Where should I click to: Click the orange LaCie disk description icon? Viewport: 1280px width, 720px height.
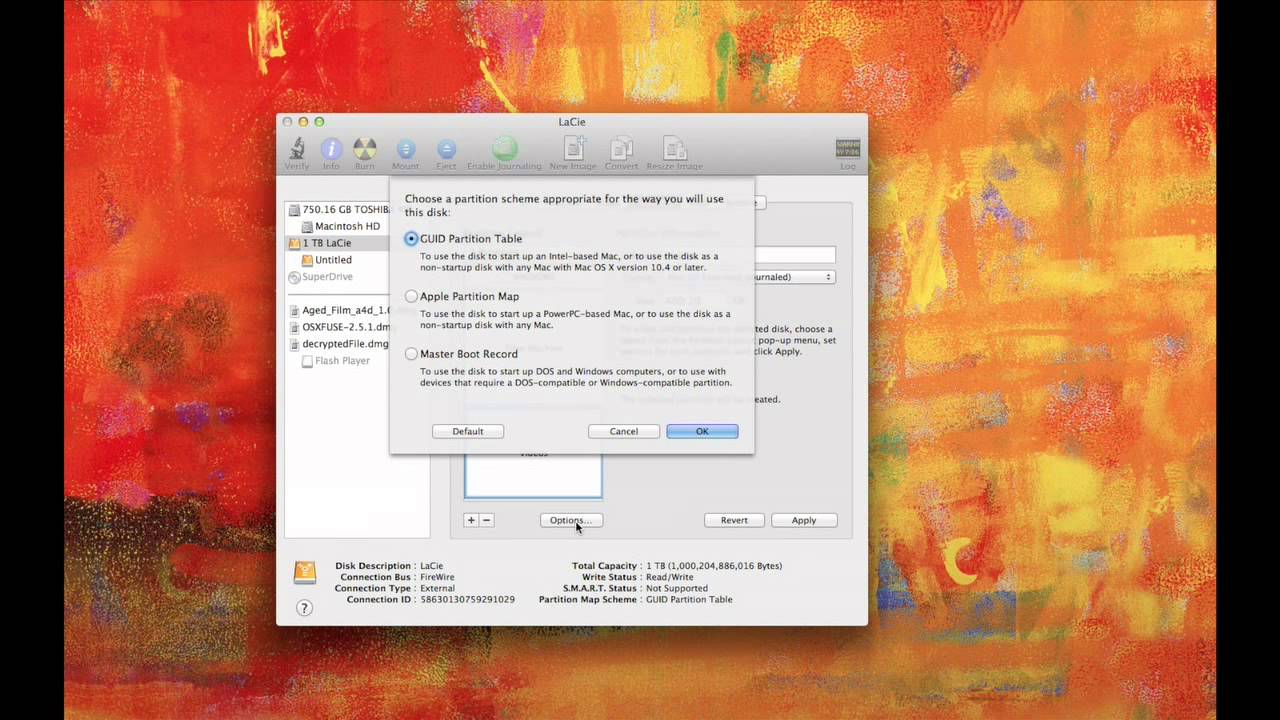coord(305,572)
